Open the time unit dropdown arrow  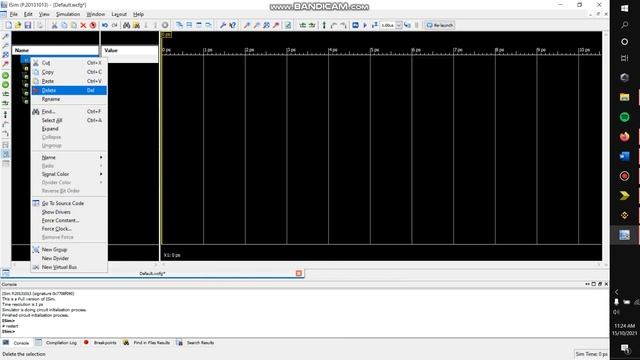[x=399, y=25]
